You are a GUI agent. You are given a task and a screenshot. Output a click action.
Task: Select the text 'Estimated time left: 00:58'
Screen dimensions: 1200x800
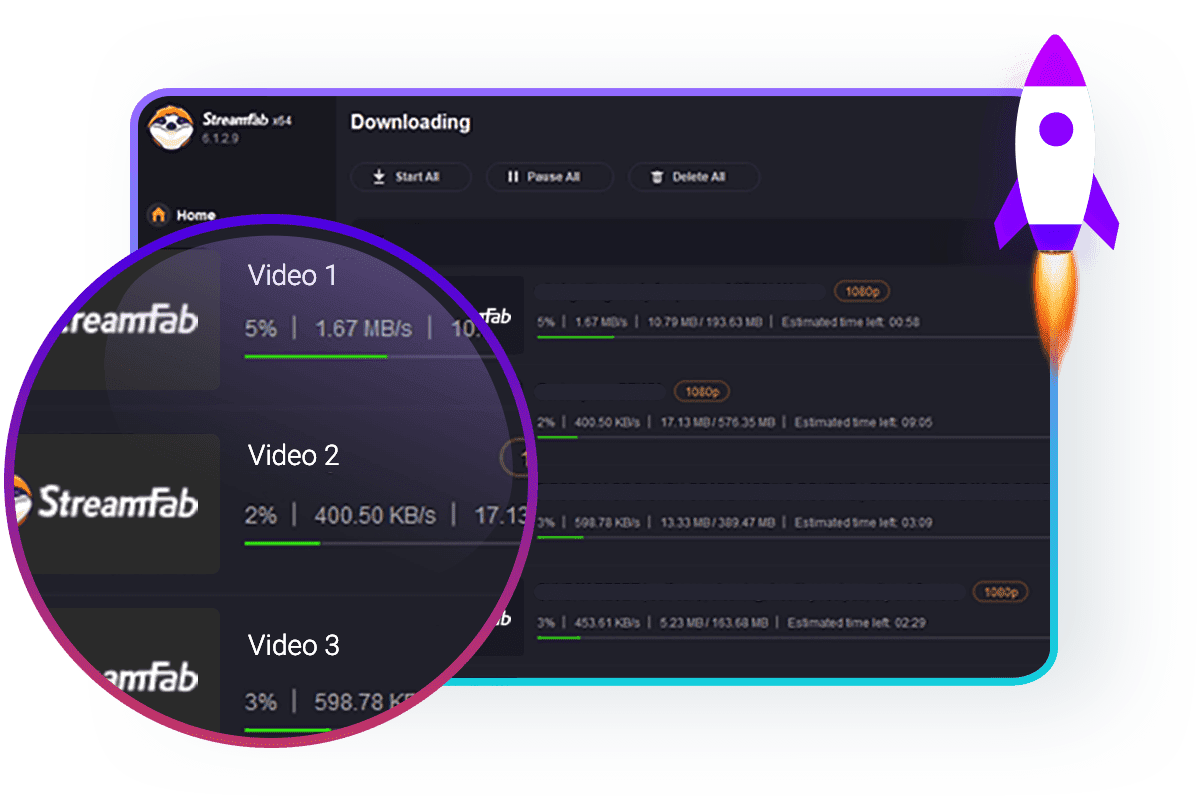(x=850, y=322)
